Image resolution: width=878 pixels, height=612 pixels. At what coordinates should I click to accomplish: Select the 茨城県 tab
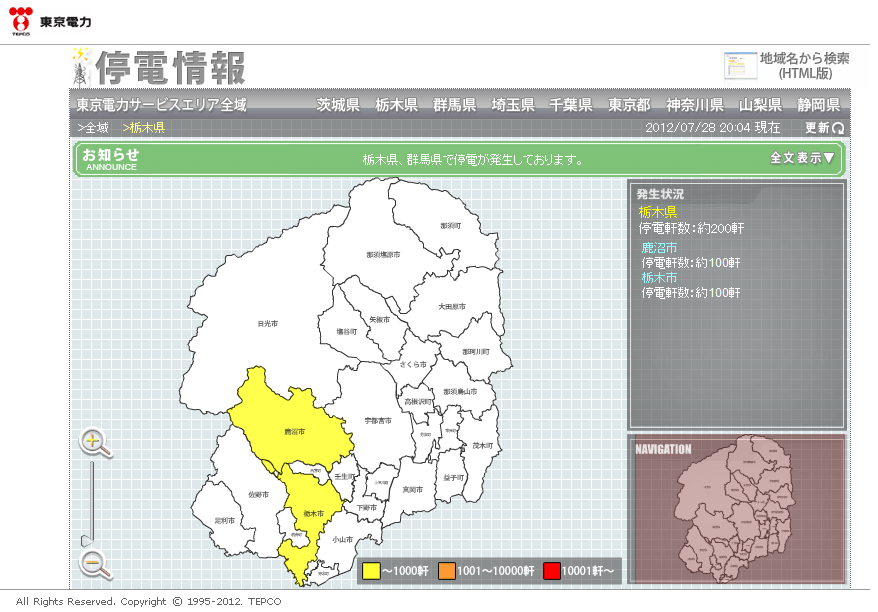coord(338,105)
